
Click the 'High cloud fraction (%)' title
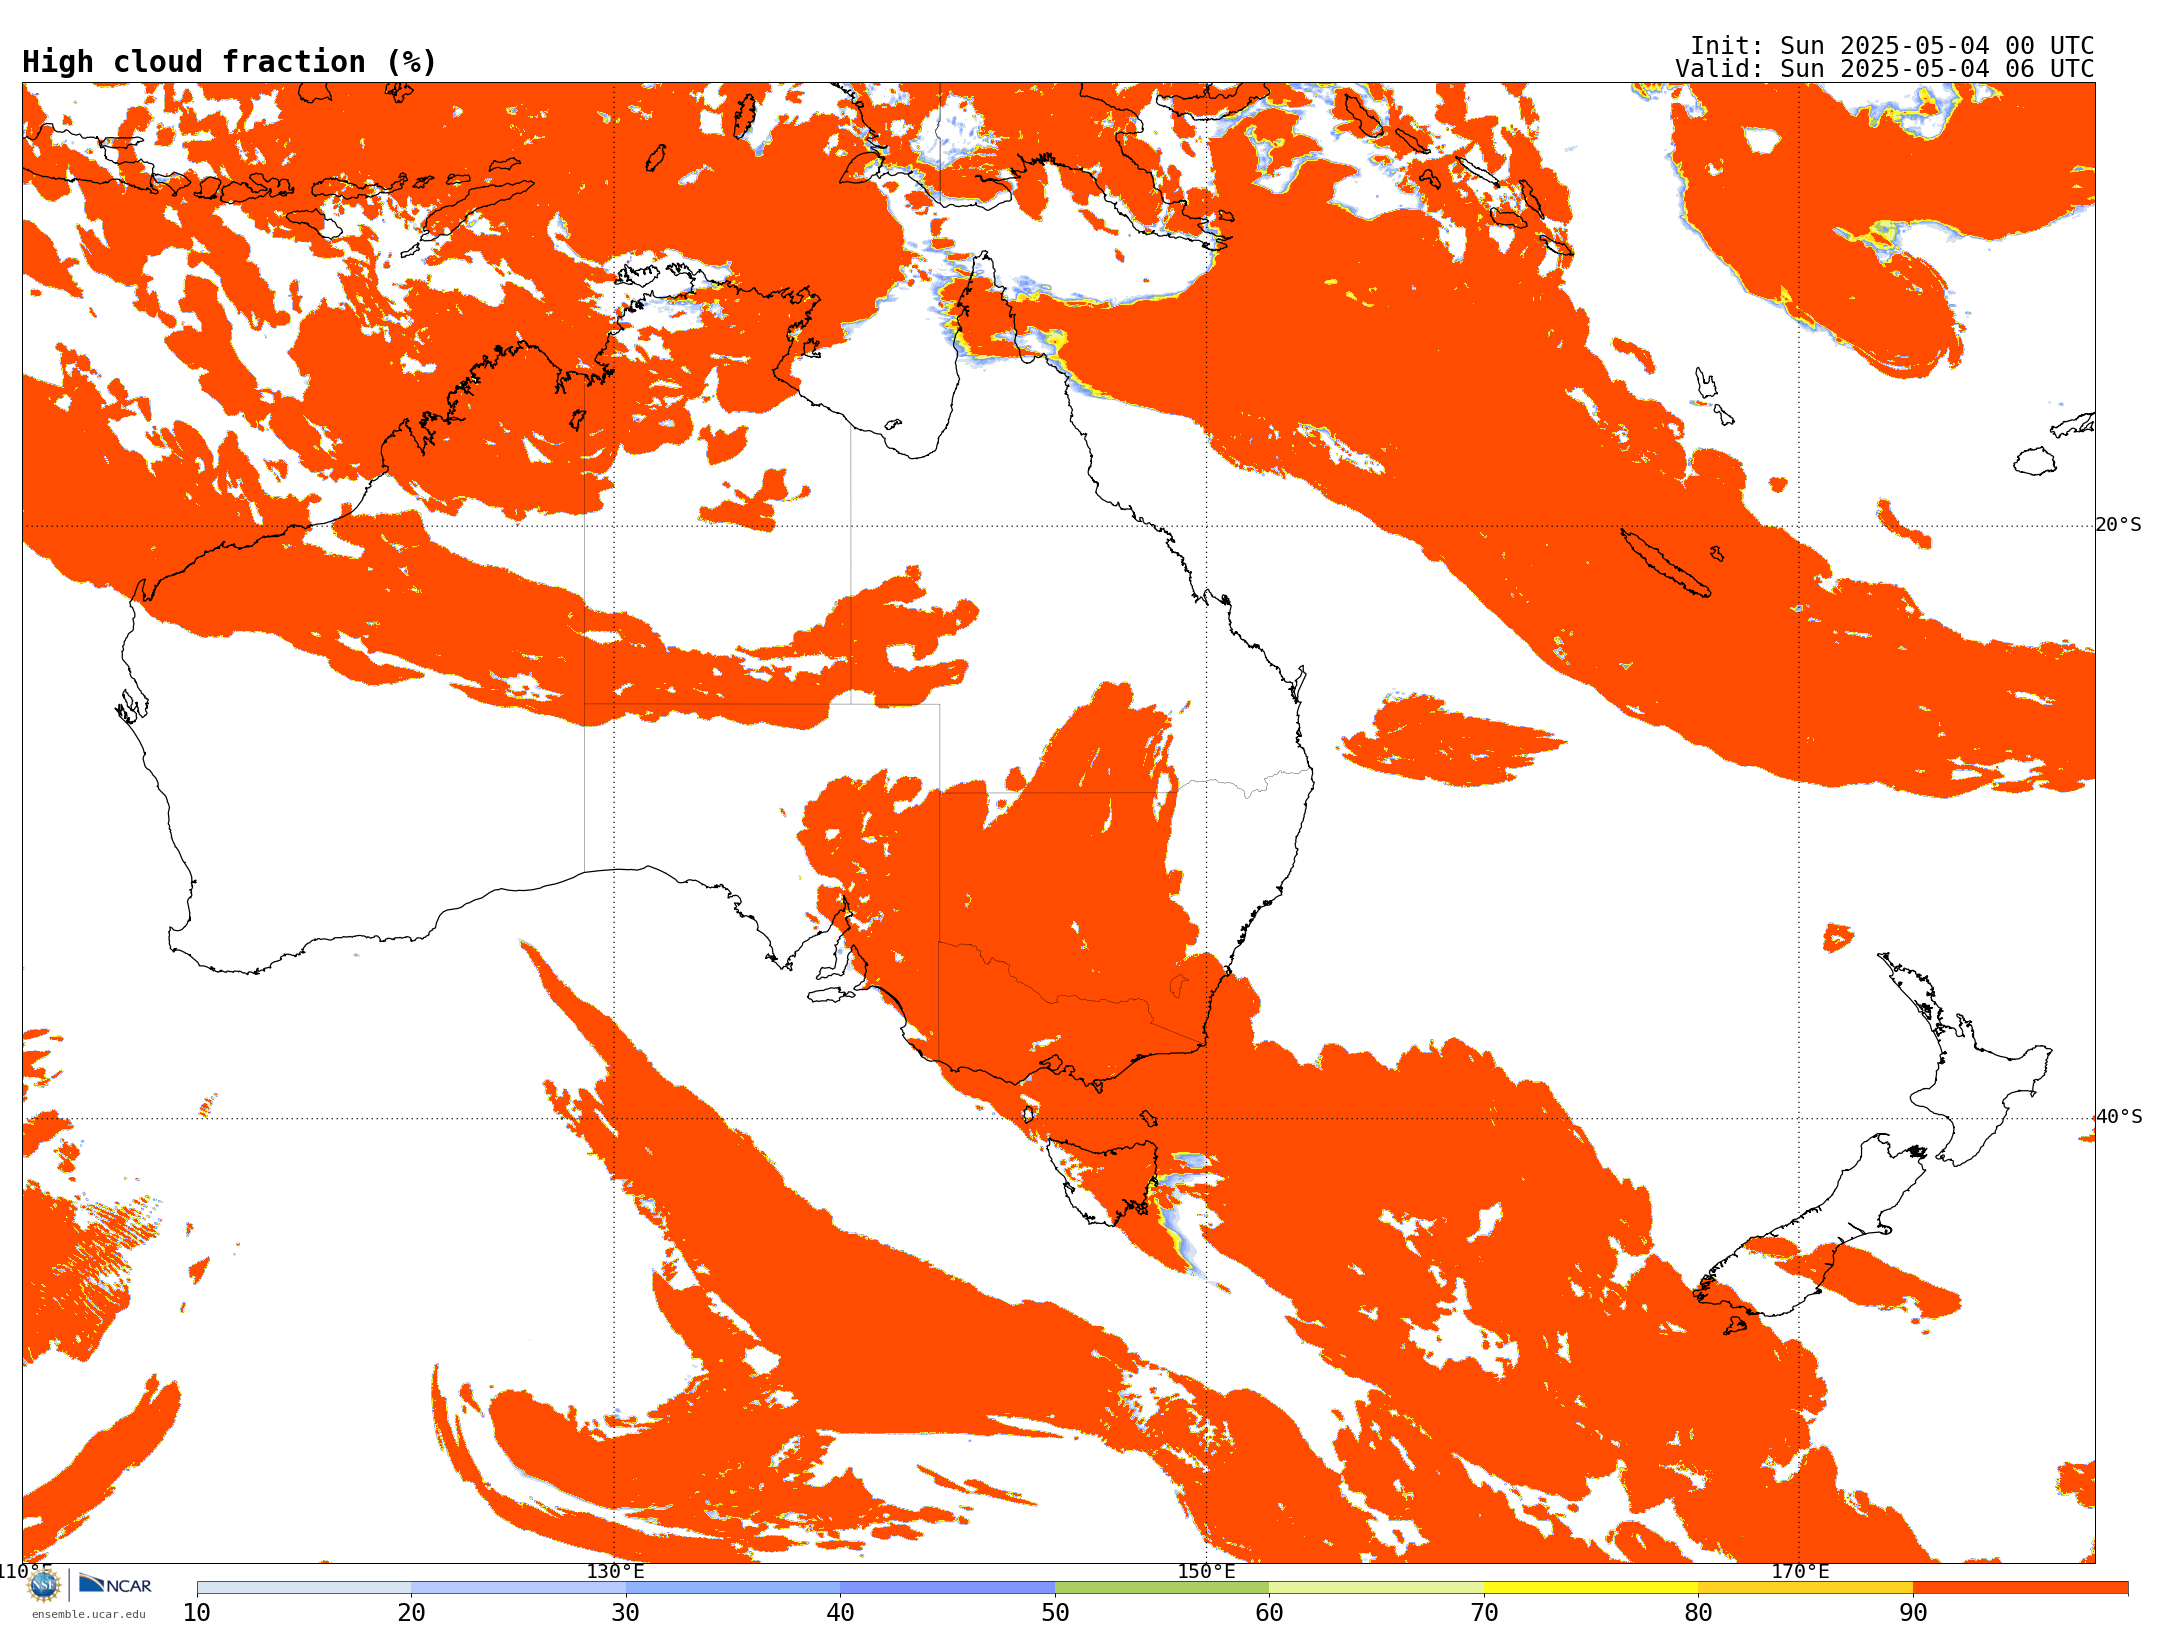click(x=230, y=62)
